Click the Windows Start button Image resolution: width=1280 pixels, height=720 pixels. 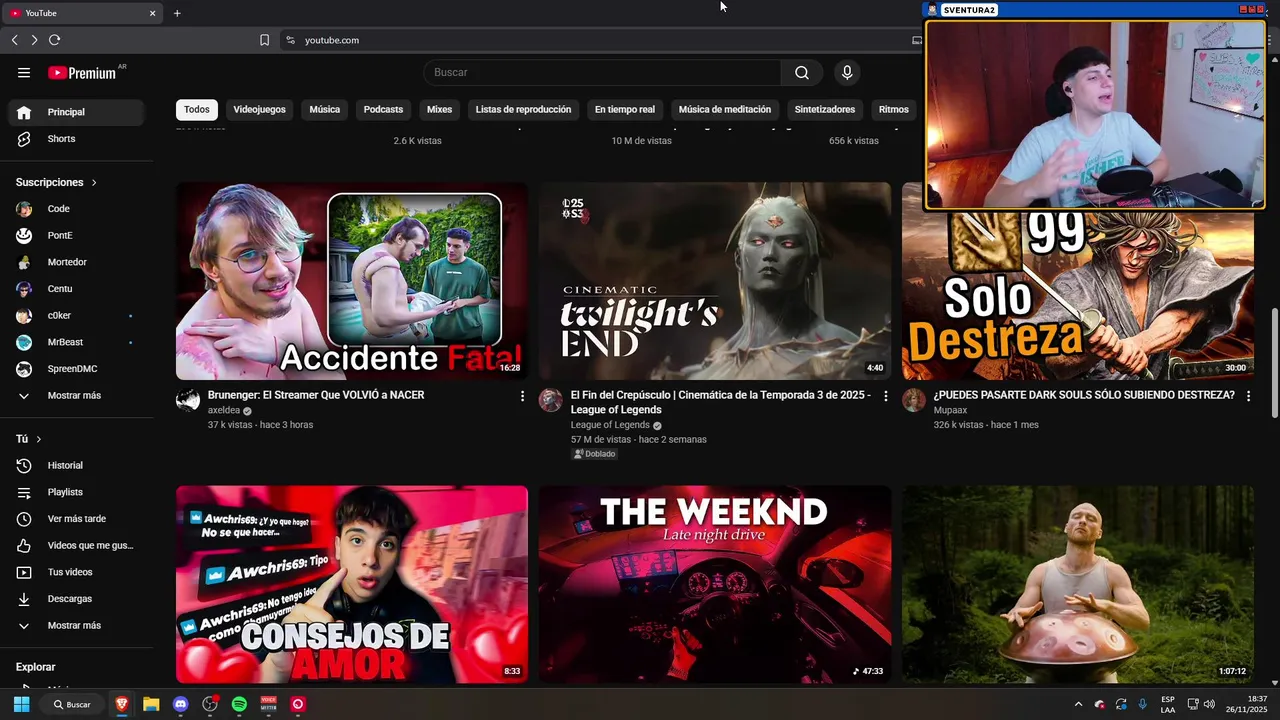[21, 704]
